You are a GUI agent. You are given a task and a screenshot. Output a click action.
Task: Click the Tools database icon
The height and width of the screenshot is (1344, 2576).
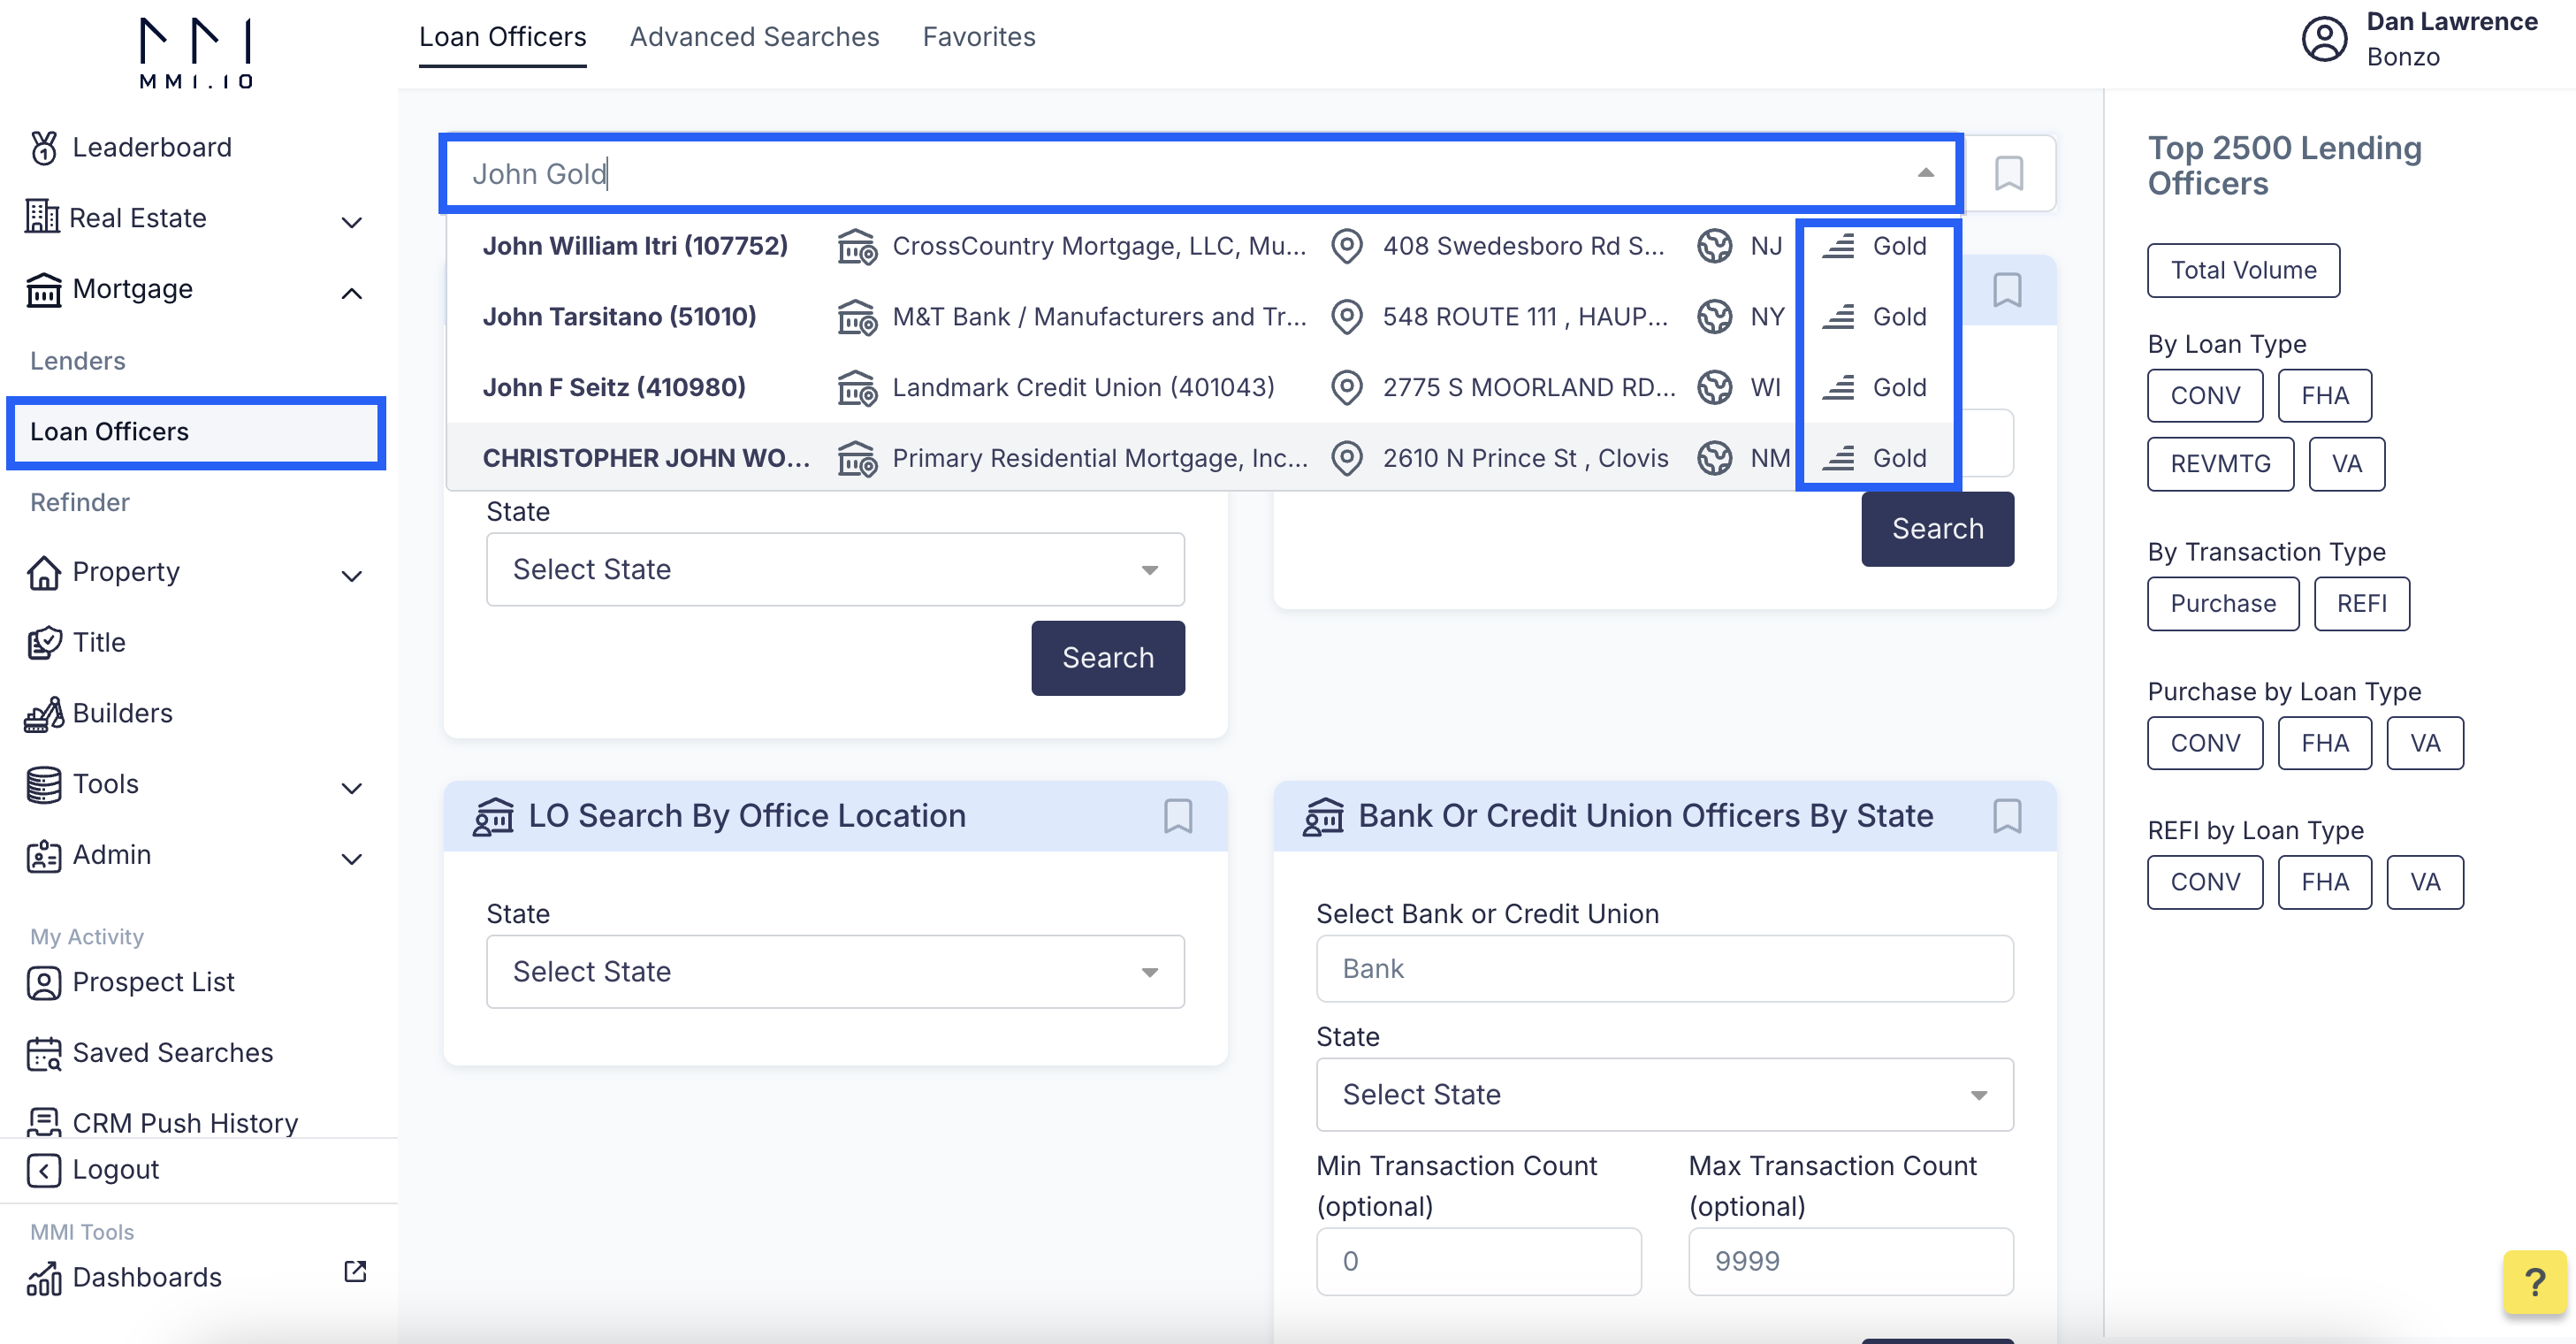[x=43, y=785]
